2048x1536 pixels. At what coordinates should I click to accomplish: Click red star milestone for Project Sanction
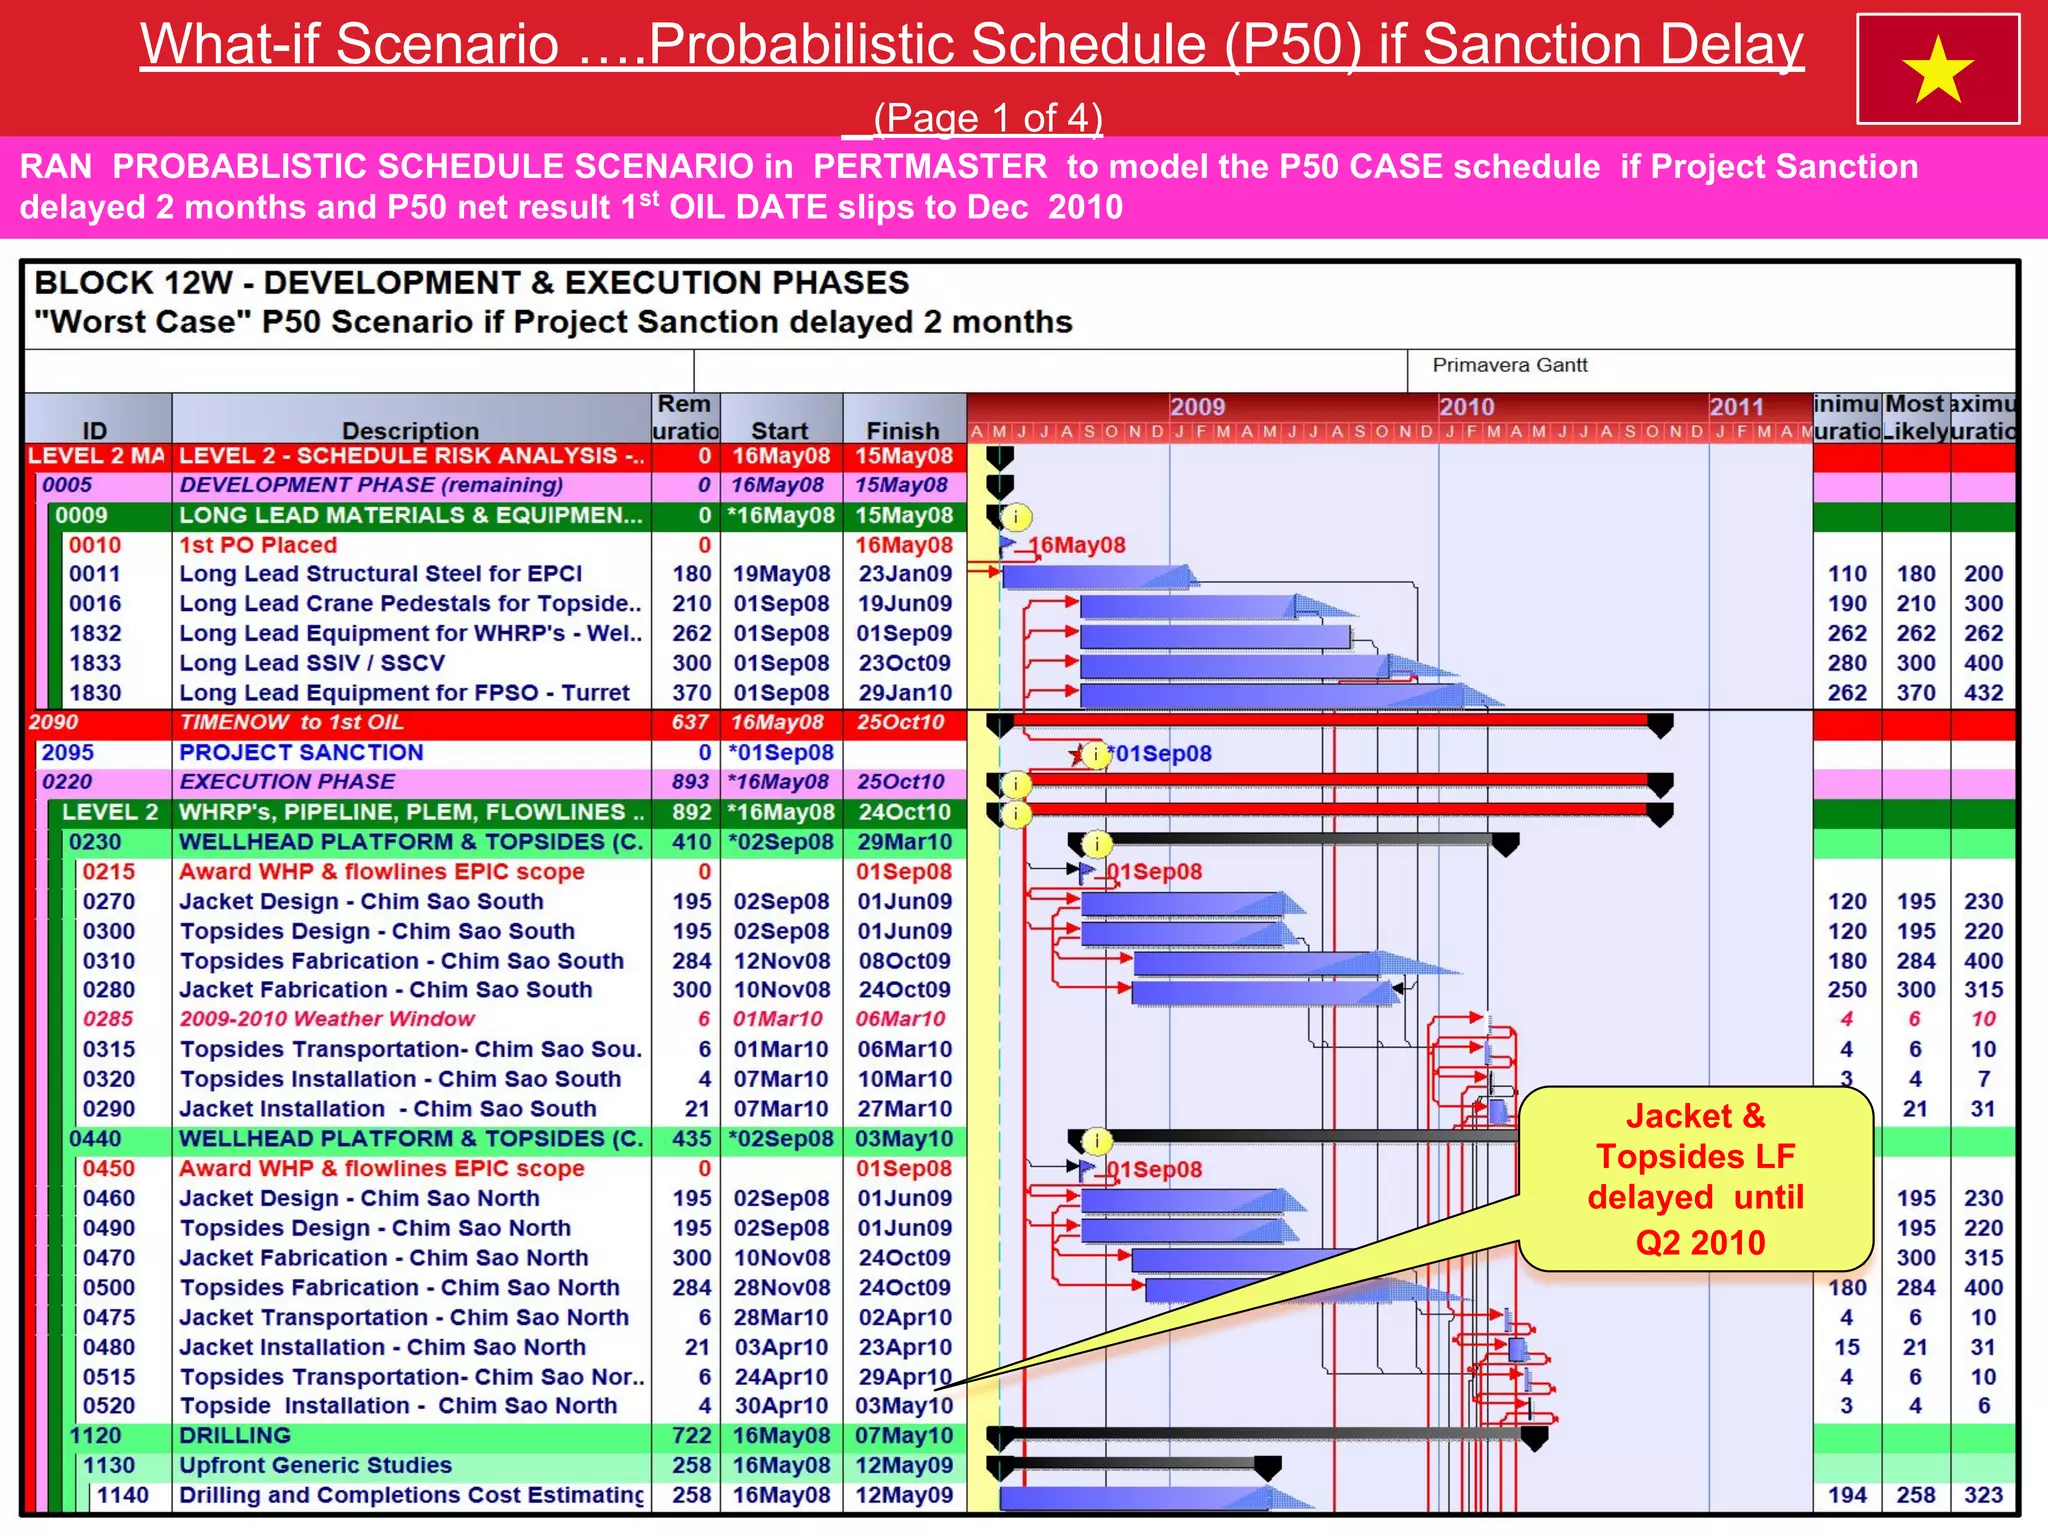click(1077, 754)
